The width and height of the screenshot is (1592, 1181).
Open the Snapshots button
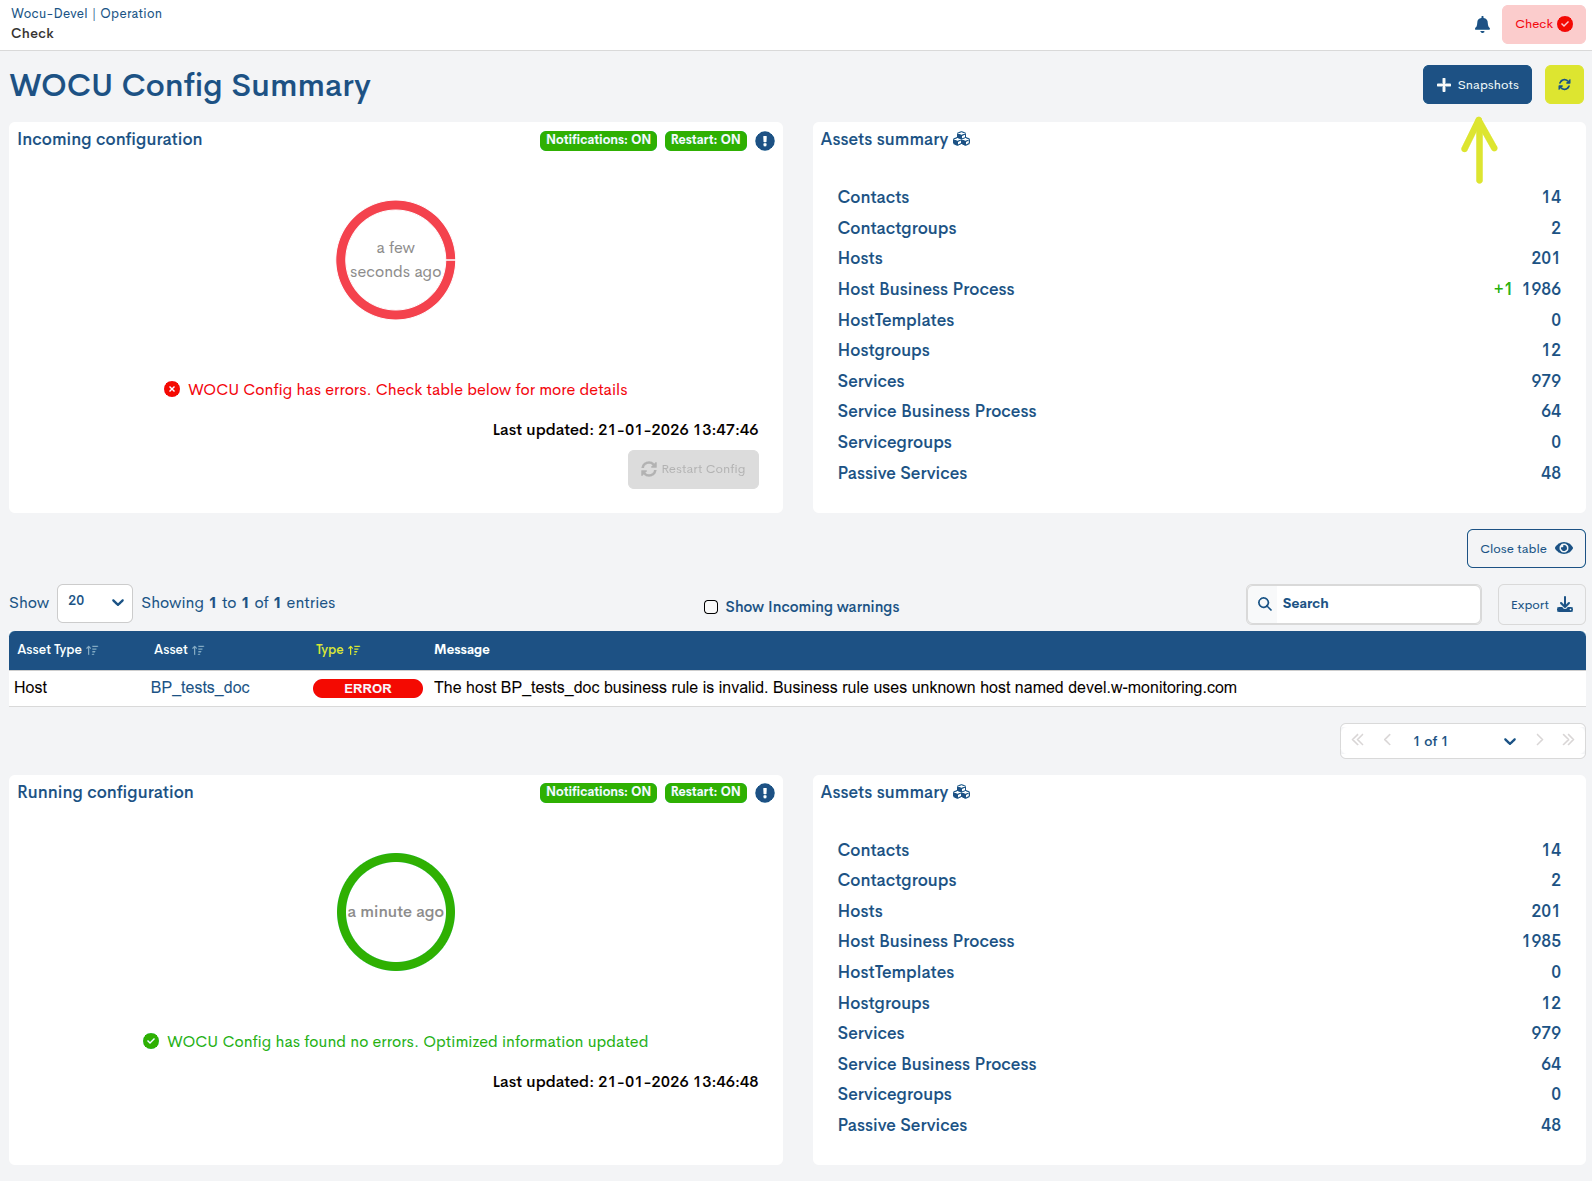tap(1477, 85)
